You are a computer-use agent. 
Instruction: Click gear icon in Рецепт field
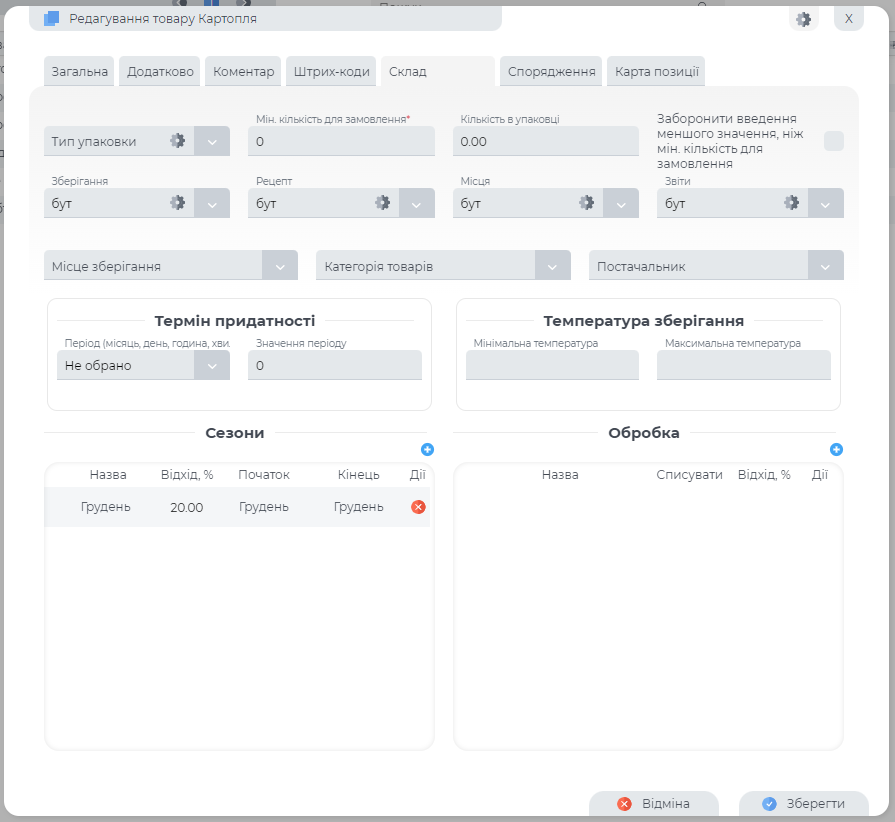coord(382,203)
